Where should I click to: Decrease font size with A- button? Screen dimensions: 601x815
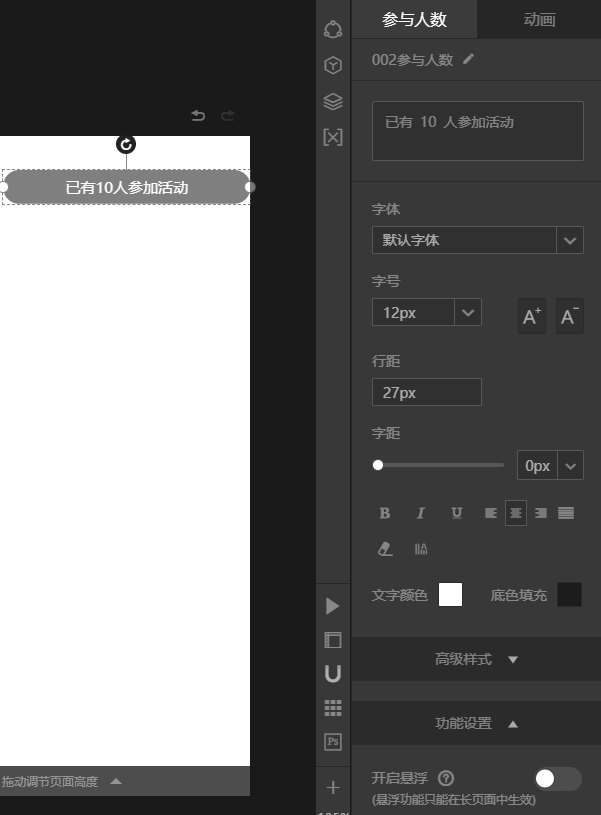coord(570,316)
